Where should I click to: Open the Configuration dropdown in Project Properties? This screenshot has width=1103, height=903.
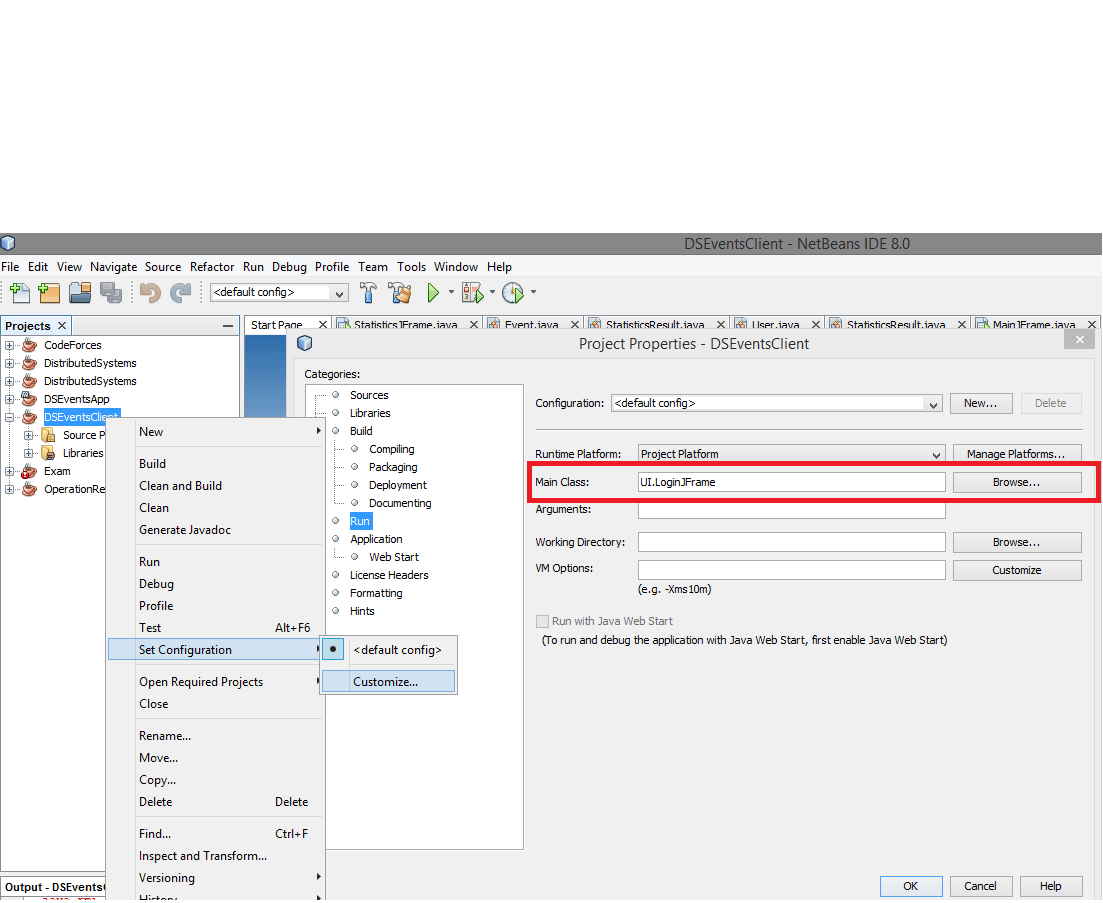[x=933, y=404]
